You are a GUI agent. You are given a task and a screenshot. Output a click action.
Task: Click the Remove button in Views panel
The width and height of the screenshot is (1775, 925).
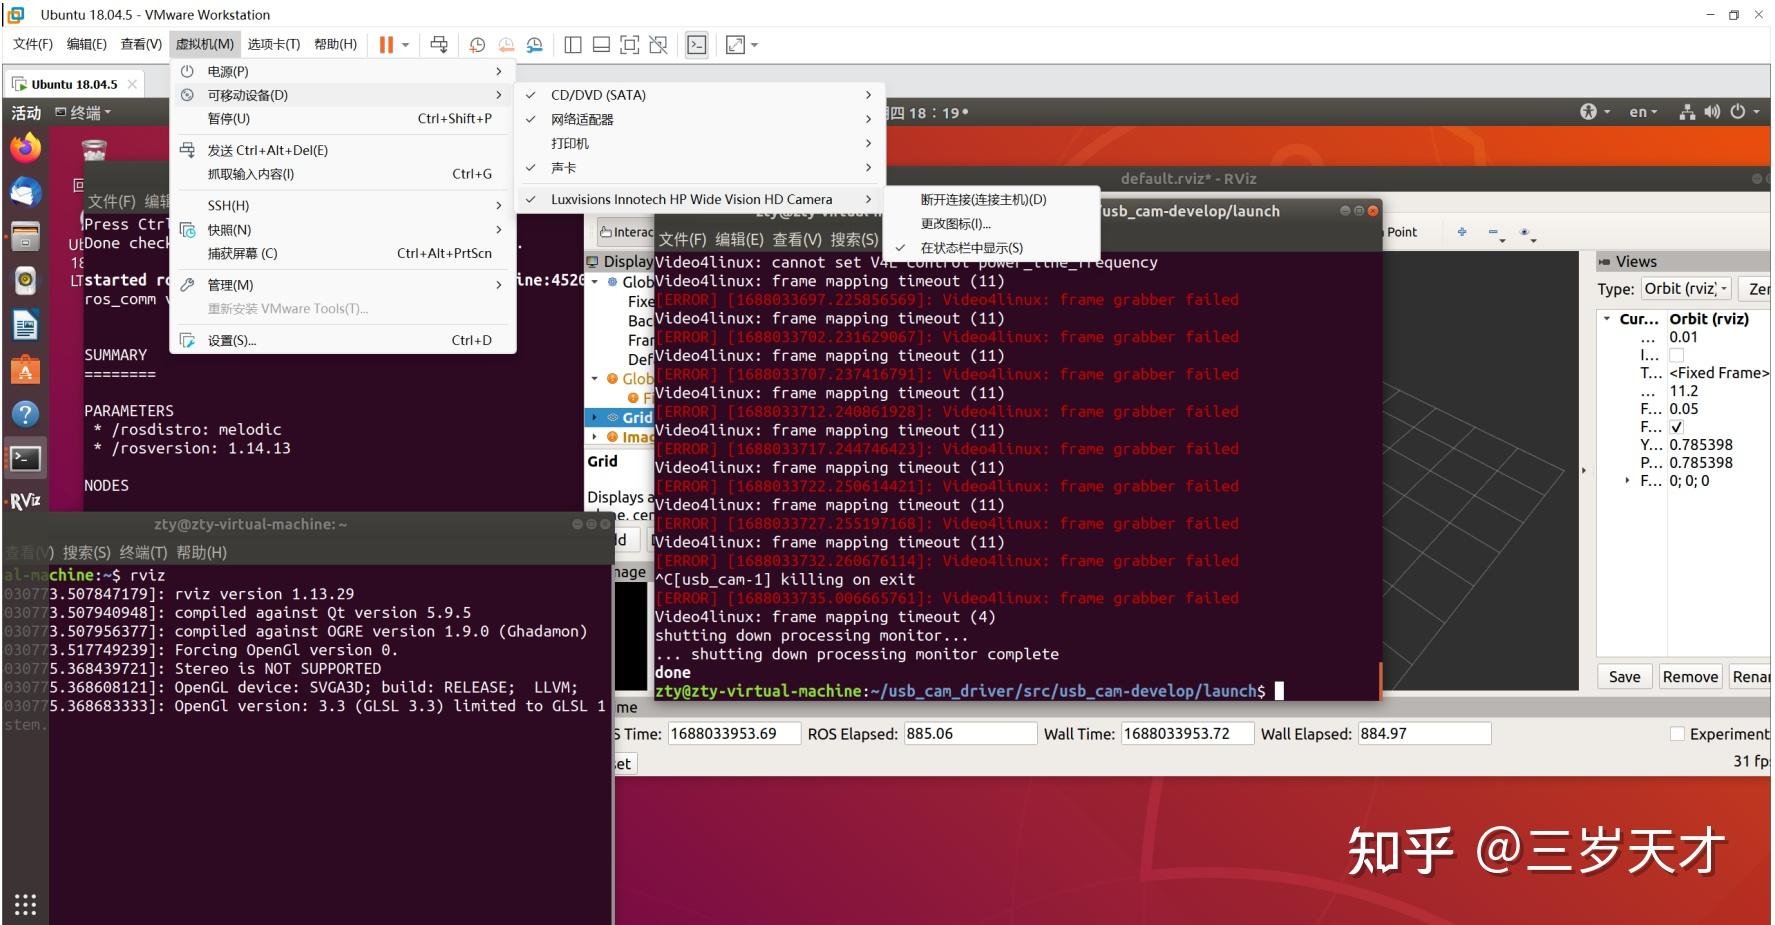[1690, 677]
